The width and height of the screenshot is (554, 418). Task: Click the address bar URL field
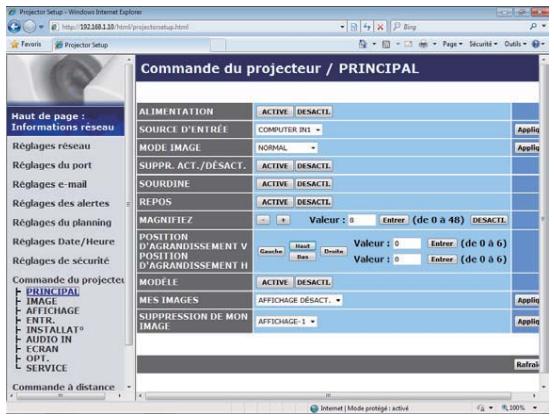point(194,27)
